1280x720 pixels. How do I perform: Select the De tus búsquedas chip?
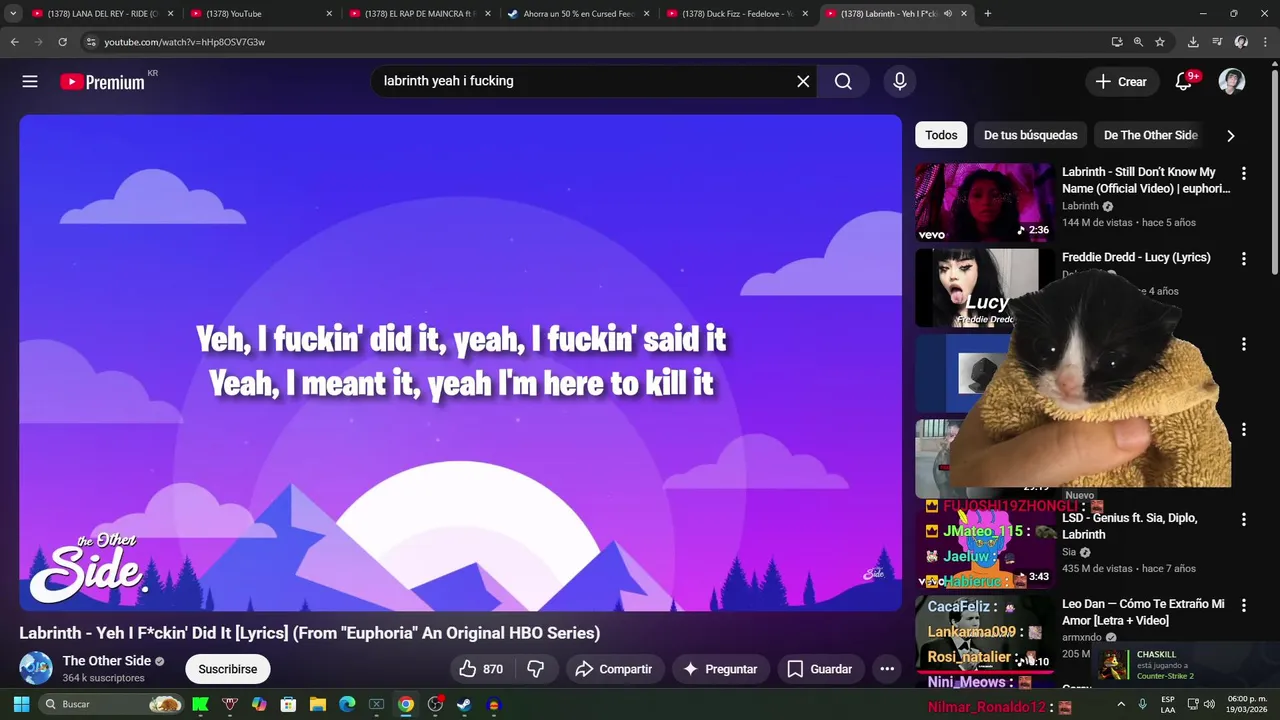click(x=1030, y=135)
